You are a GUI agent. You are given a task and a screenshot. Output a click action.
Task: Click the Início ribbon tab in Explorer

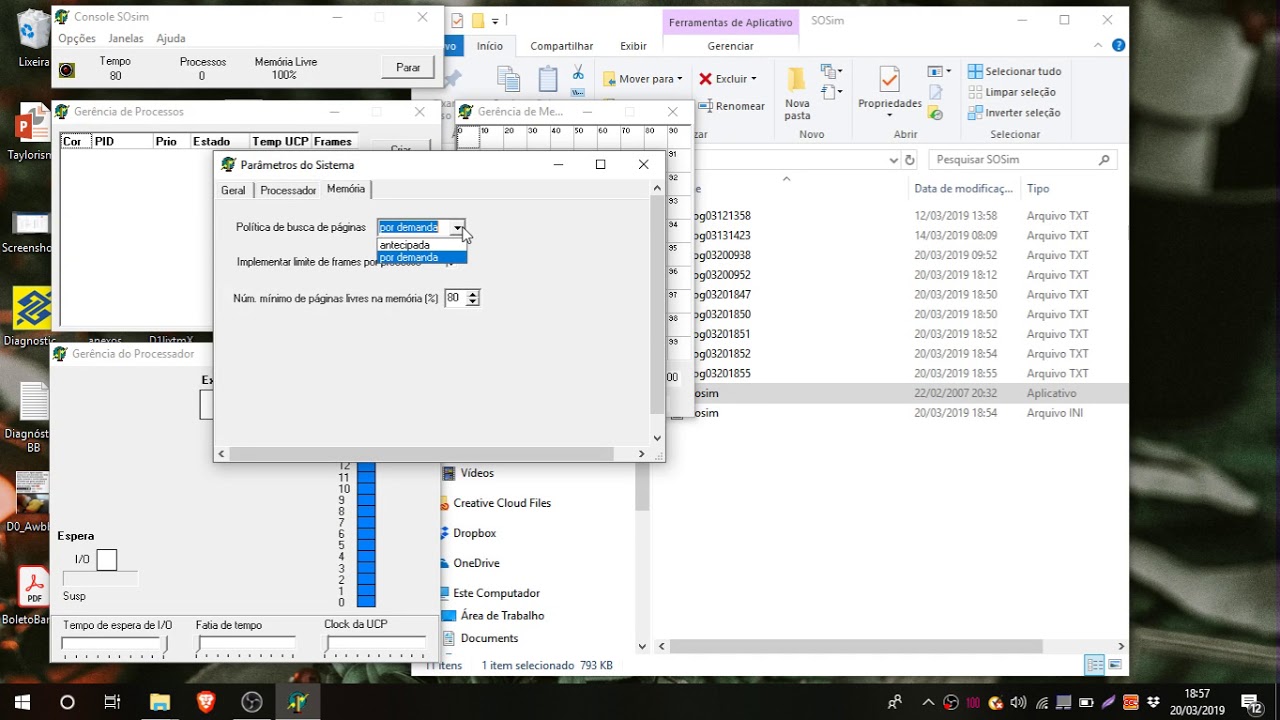click(490, 46)
